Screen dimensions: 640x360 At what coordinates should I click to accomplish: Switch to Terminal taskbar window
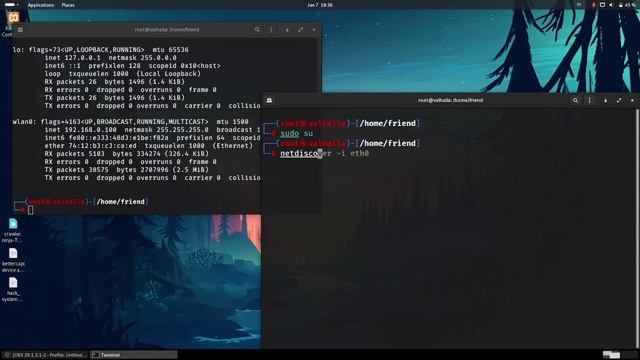click(x=134, y=355)
